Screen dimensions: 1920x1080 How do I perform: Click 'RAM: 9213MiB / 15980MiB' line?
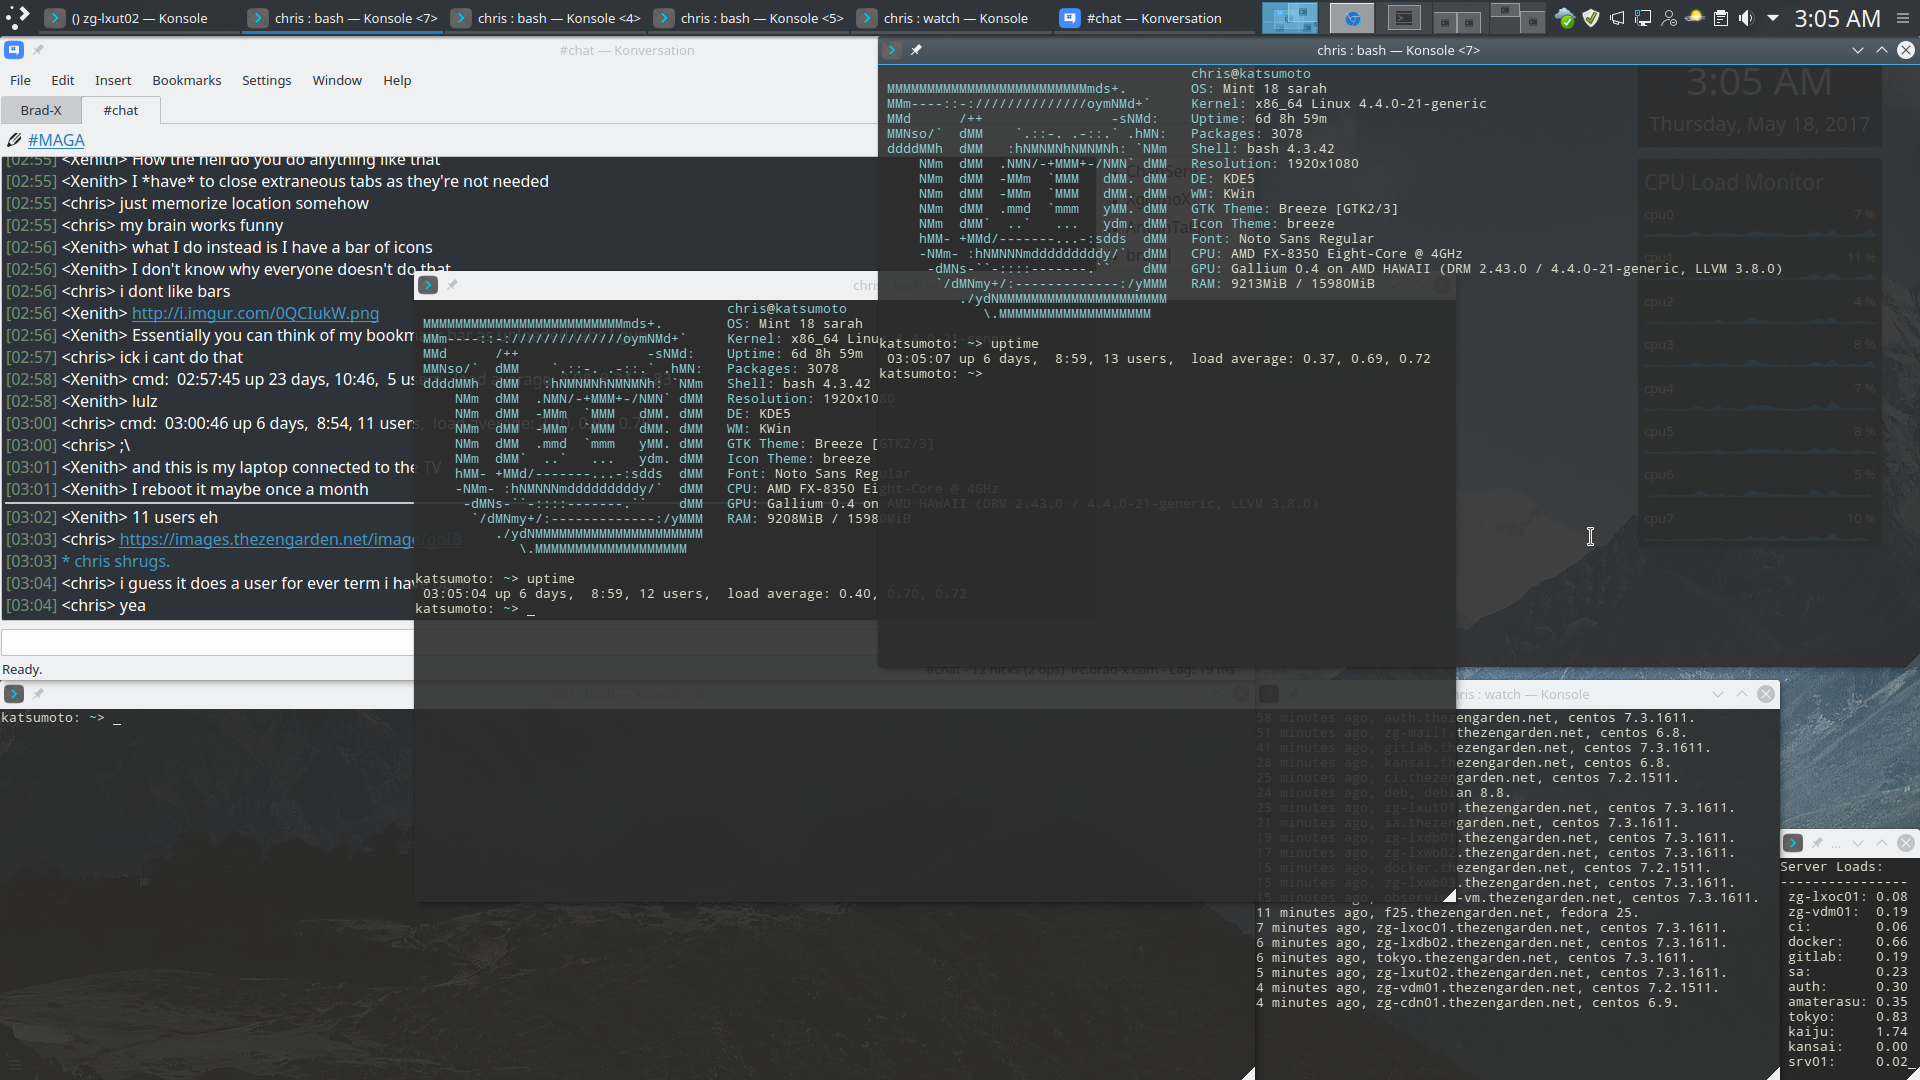click(x=1282, y=284)
